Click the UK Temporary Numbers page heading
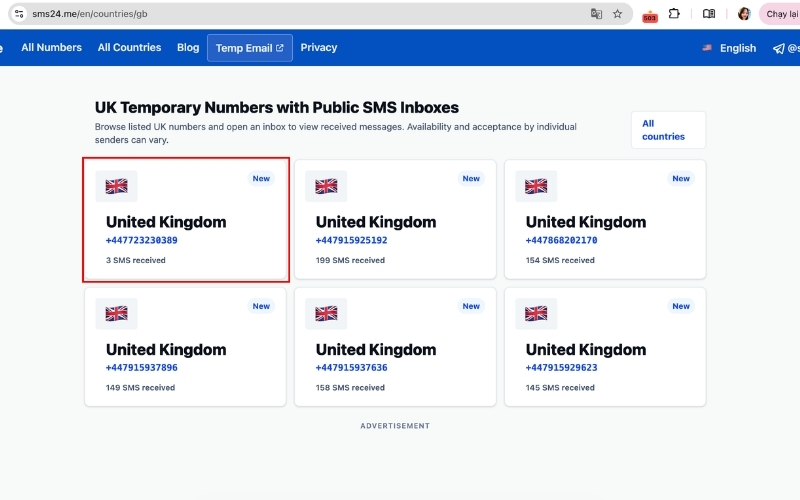The width and height of the screenshot is (800, 500). [x=277, y=108]
